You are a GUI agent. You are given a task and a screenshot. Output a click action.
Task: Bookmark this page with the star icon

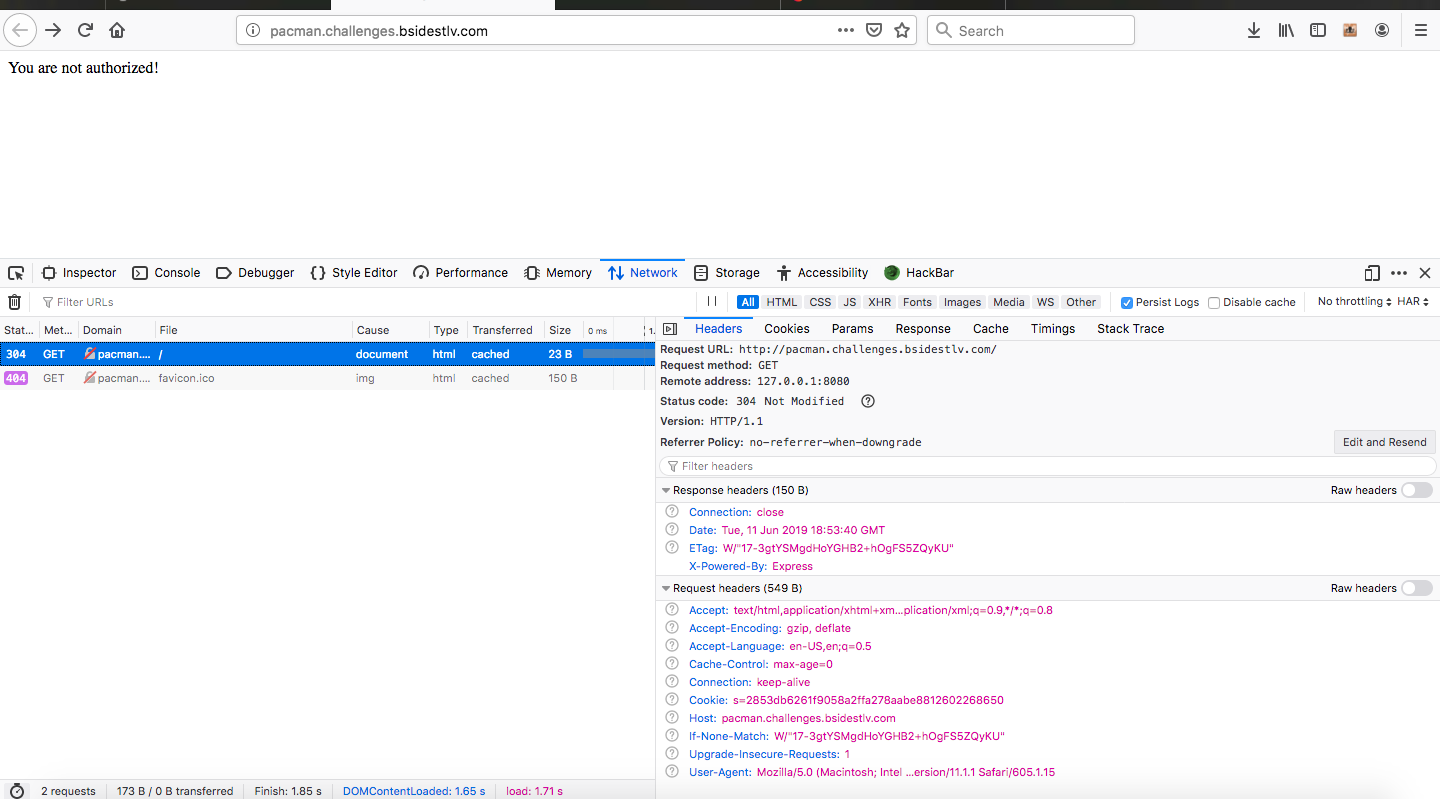pyautogui.click(x=902, y=30)
